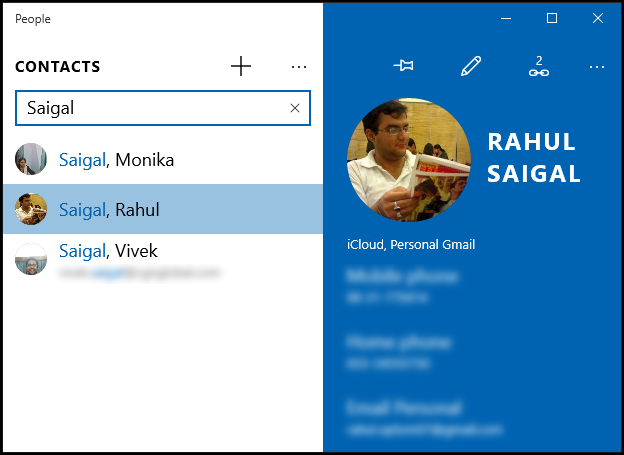Clear the Saigal search text
Viewport: 624px width, 455px height.
point(295,108)
